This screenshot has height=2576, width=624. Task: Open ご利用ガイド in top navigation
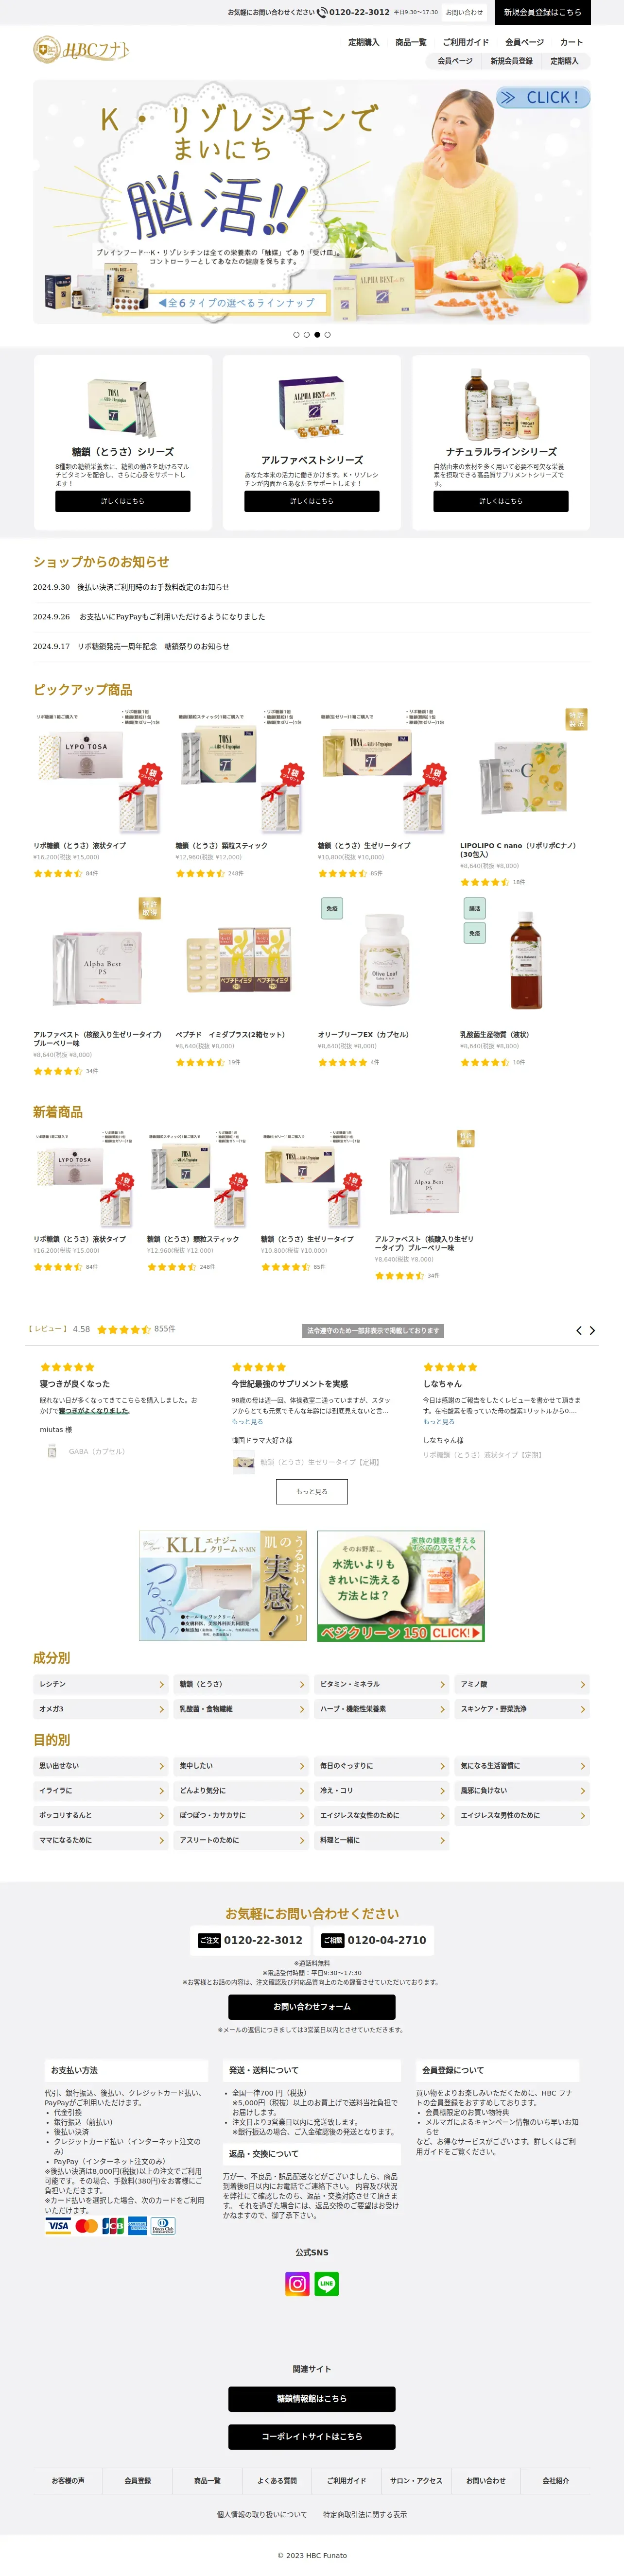(466, 42)
